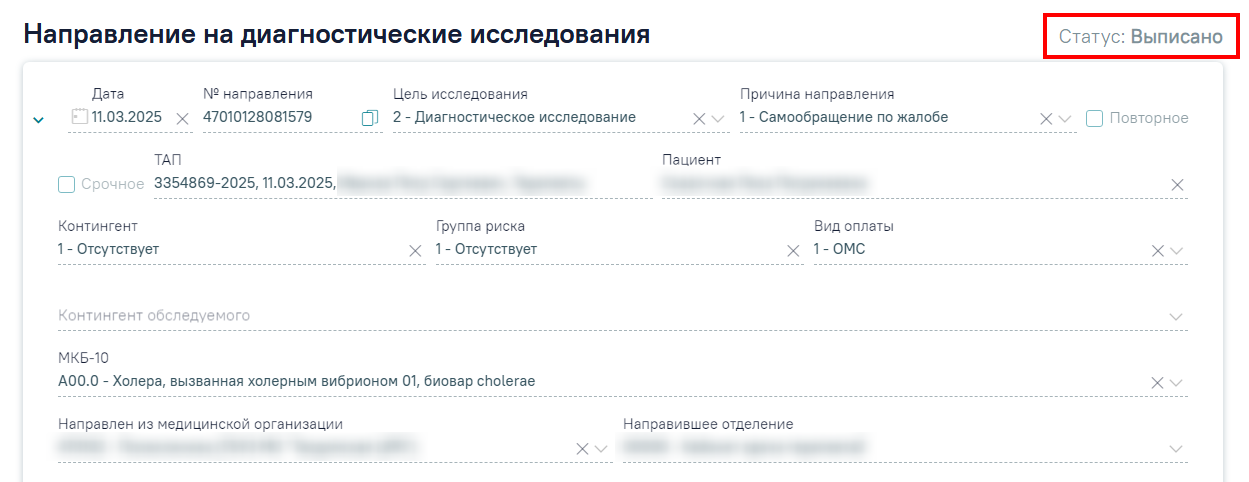Clear Вид оплаты value with X icon
Viewport: 1249px width, 482px height.
pos(1158,251)
